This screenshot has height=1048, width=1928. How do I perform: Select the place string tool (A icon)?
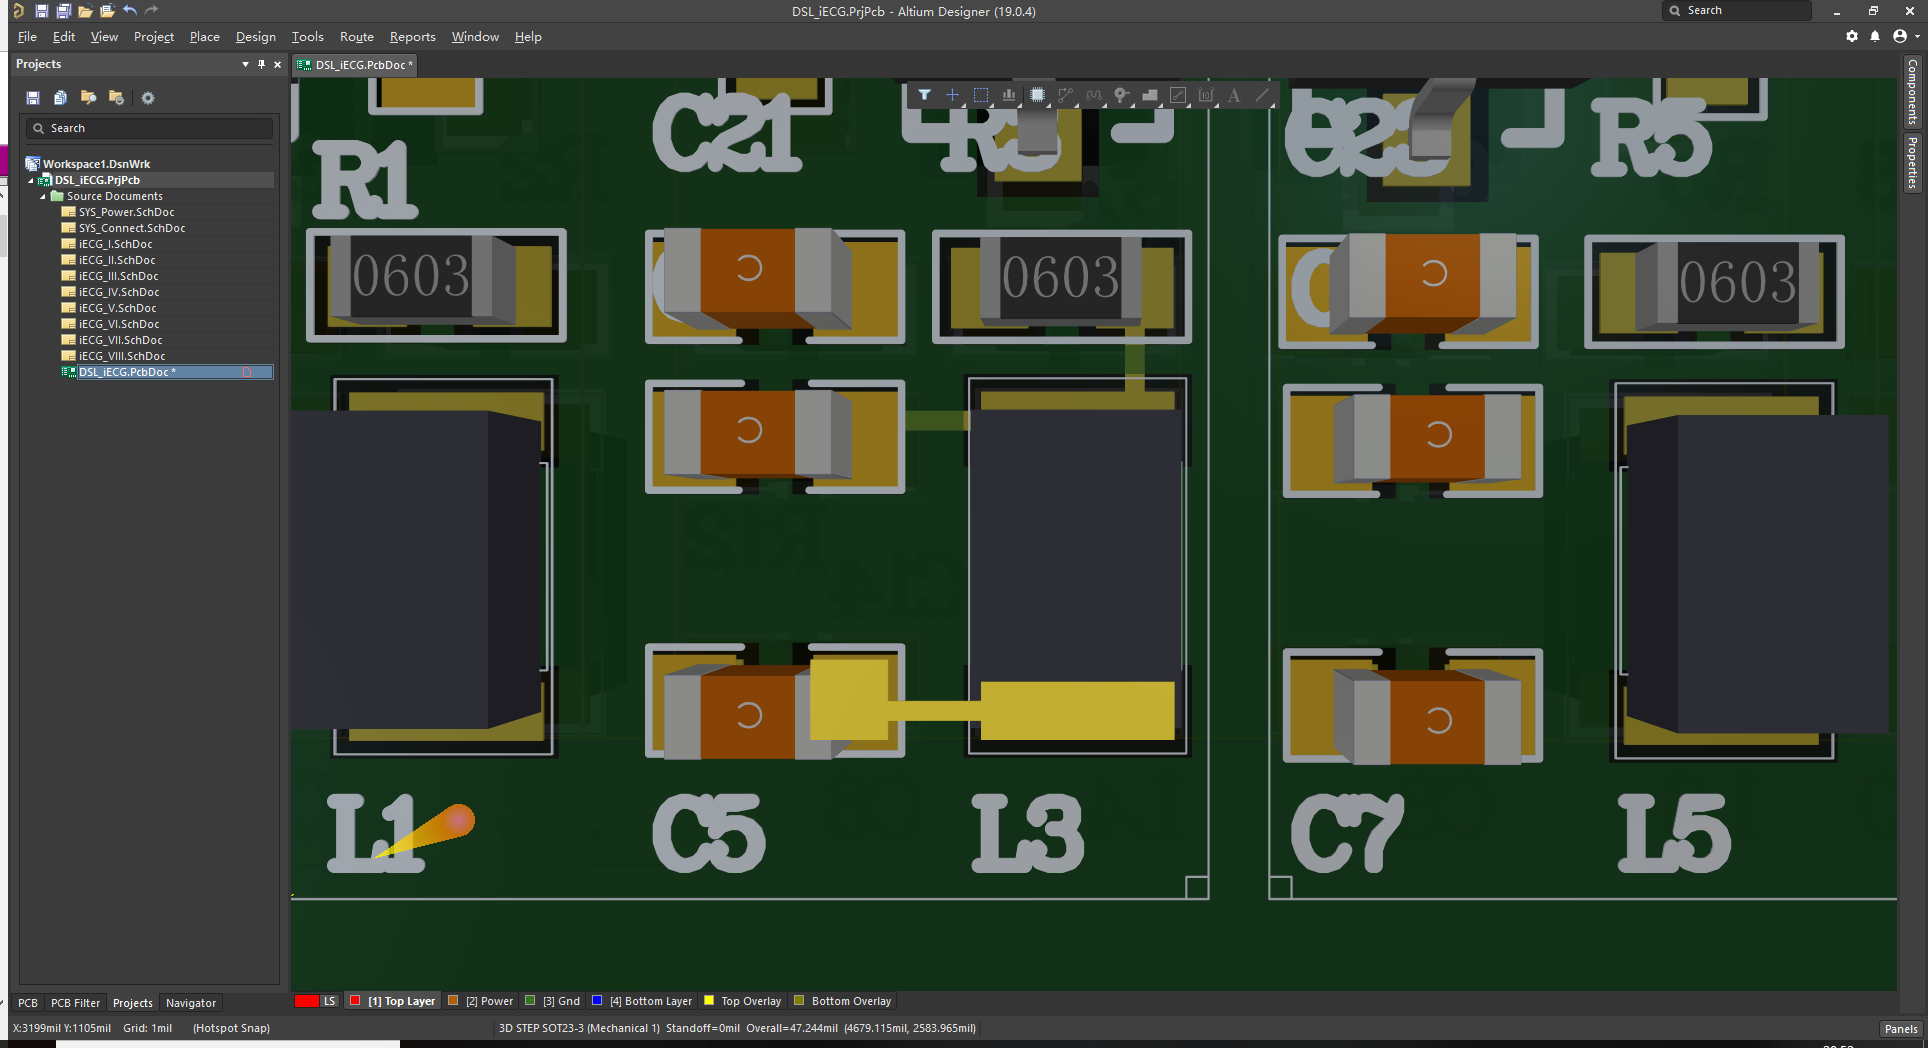(1234, 95)
